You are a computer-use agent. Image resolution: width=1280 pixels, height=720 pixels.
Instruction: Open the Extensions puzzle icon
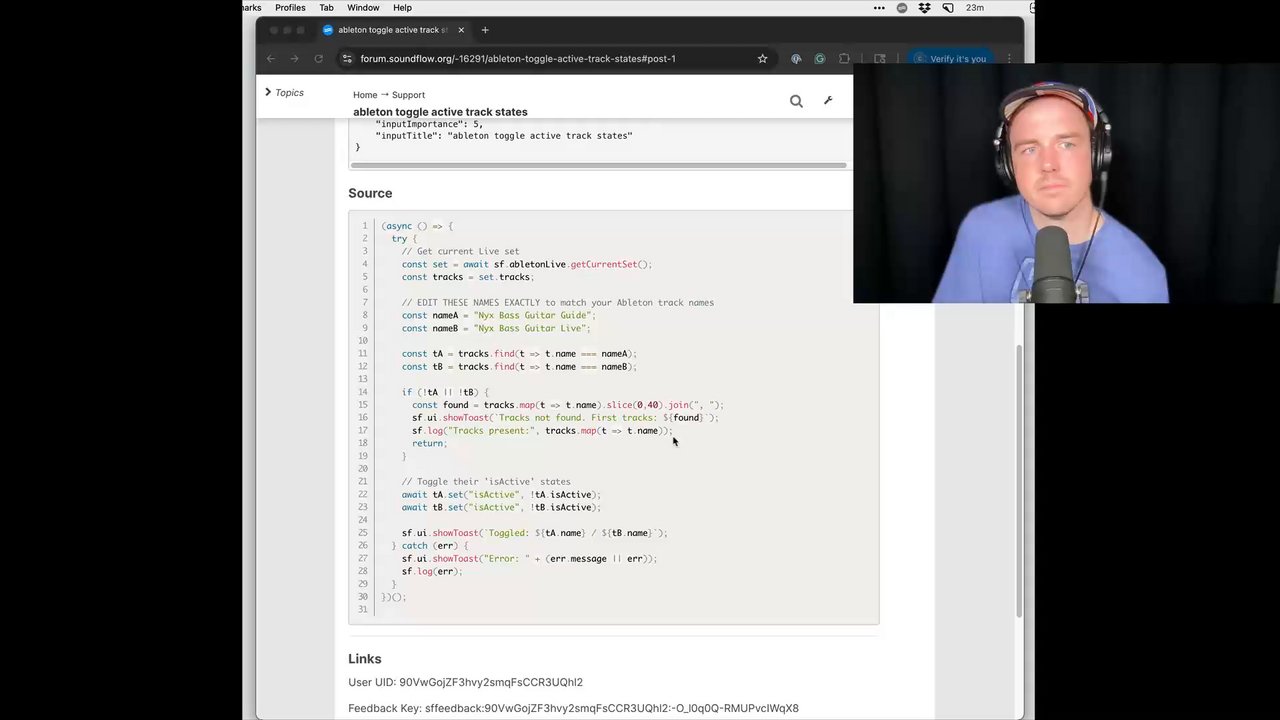point(844,59)
